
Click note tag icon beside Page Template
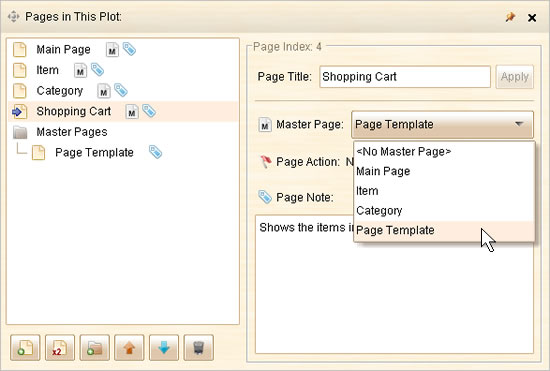[155, 152]
